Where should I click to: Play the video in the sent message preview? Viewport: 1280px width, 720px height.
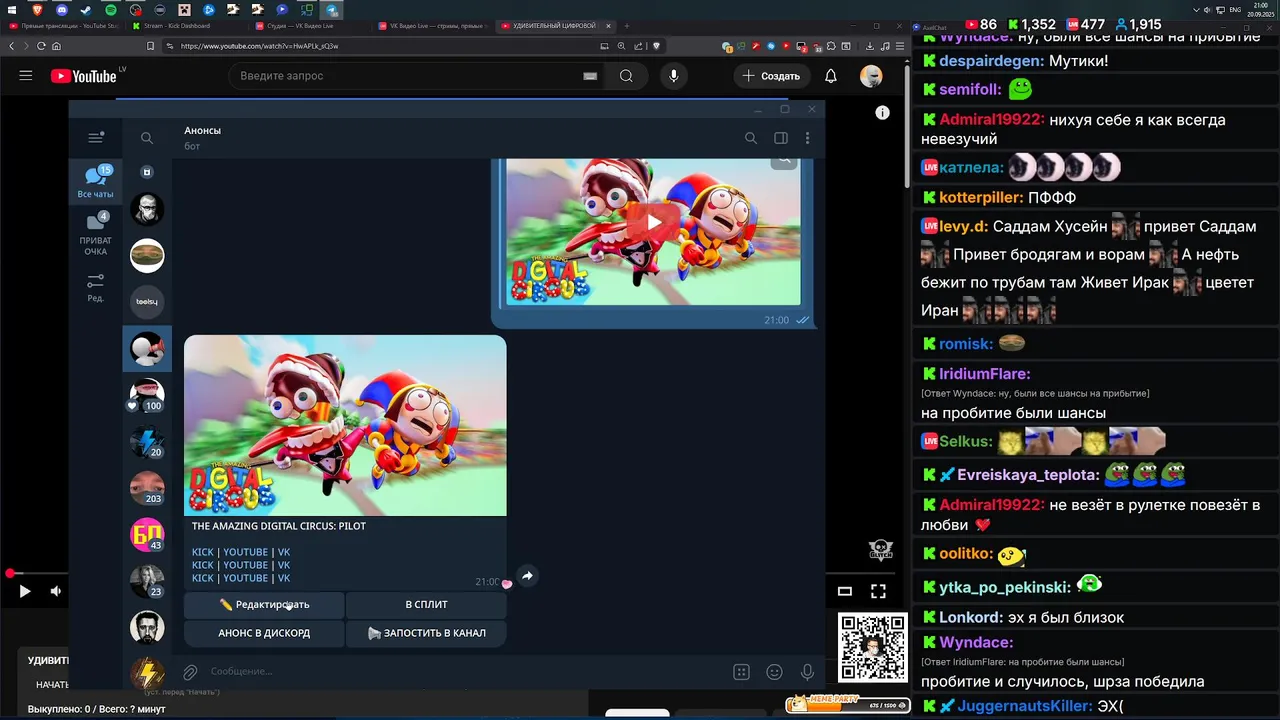(653, 222)
